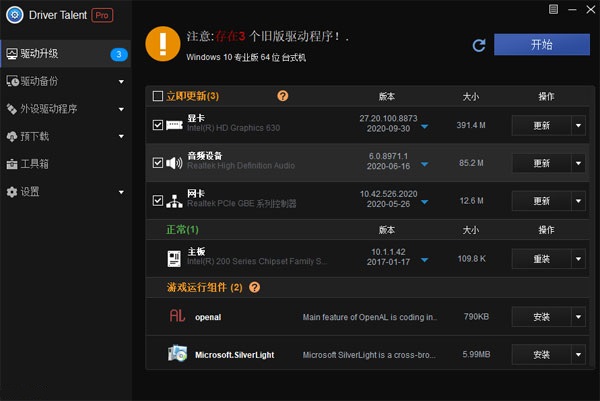
Task: Click the blue badge showing 3
Action: (x=119, y=54)
